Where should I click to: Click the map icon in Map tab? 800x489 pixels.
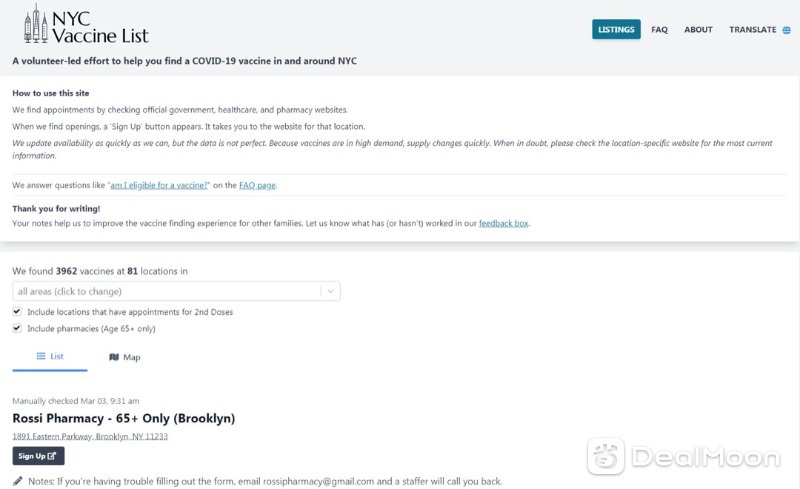tap(114, 357)
